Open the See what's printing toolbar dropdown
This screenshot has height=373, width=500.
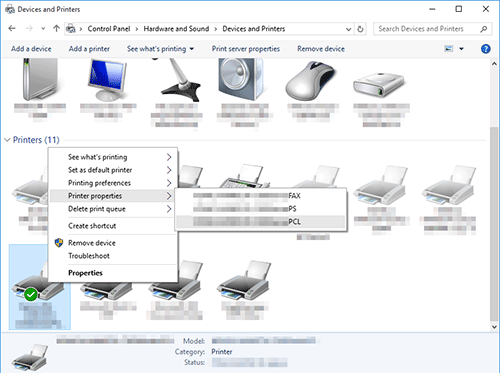click(x=160, y=49)
